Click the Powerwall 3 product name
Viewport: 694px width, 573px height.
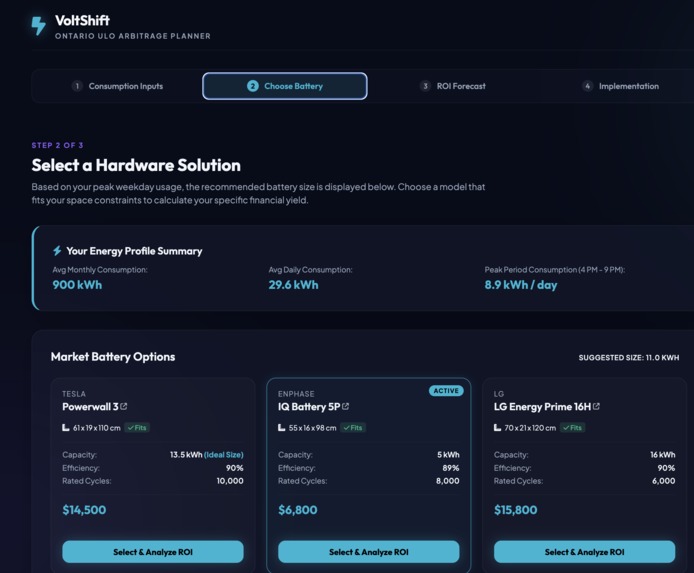pos(90,407)
